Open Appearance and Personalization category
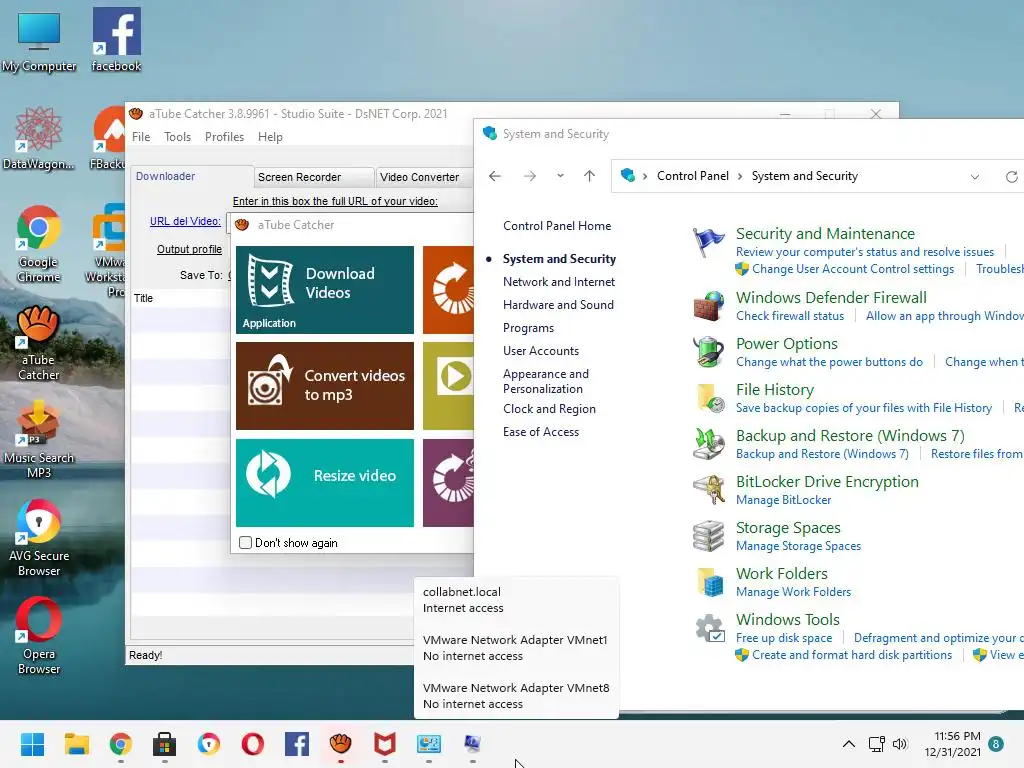This screenshot has height=768, width=1024. coord(546,381)
